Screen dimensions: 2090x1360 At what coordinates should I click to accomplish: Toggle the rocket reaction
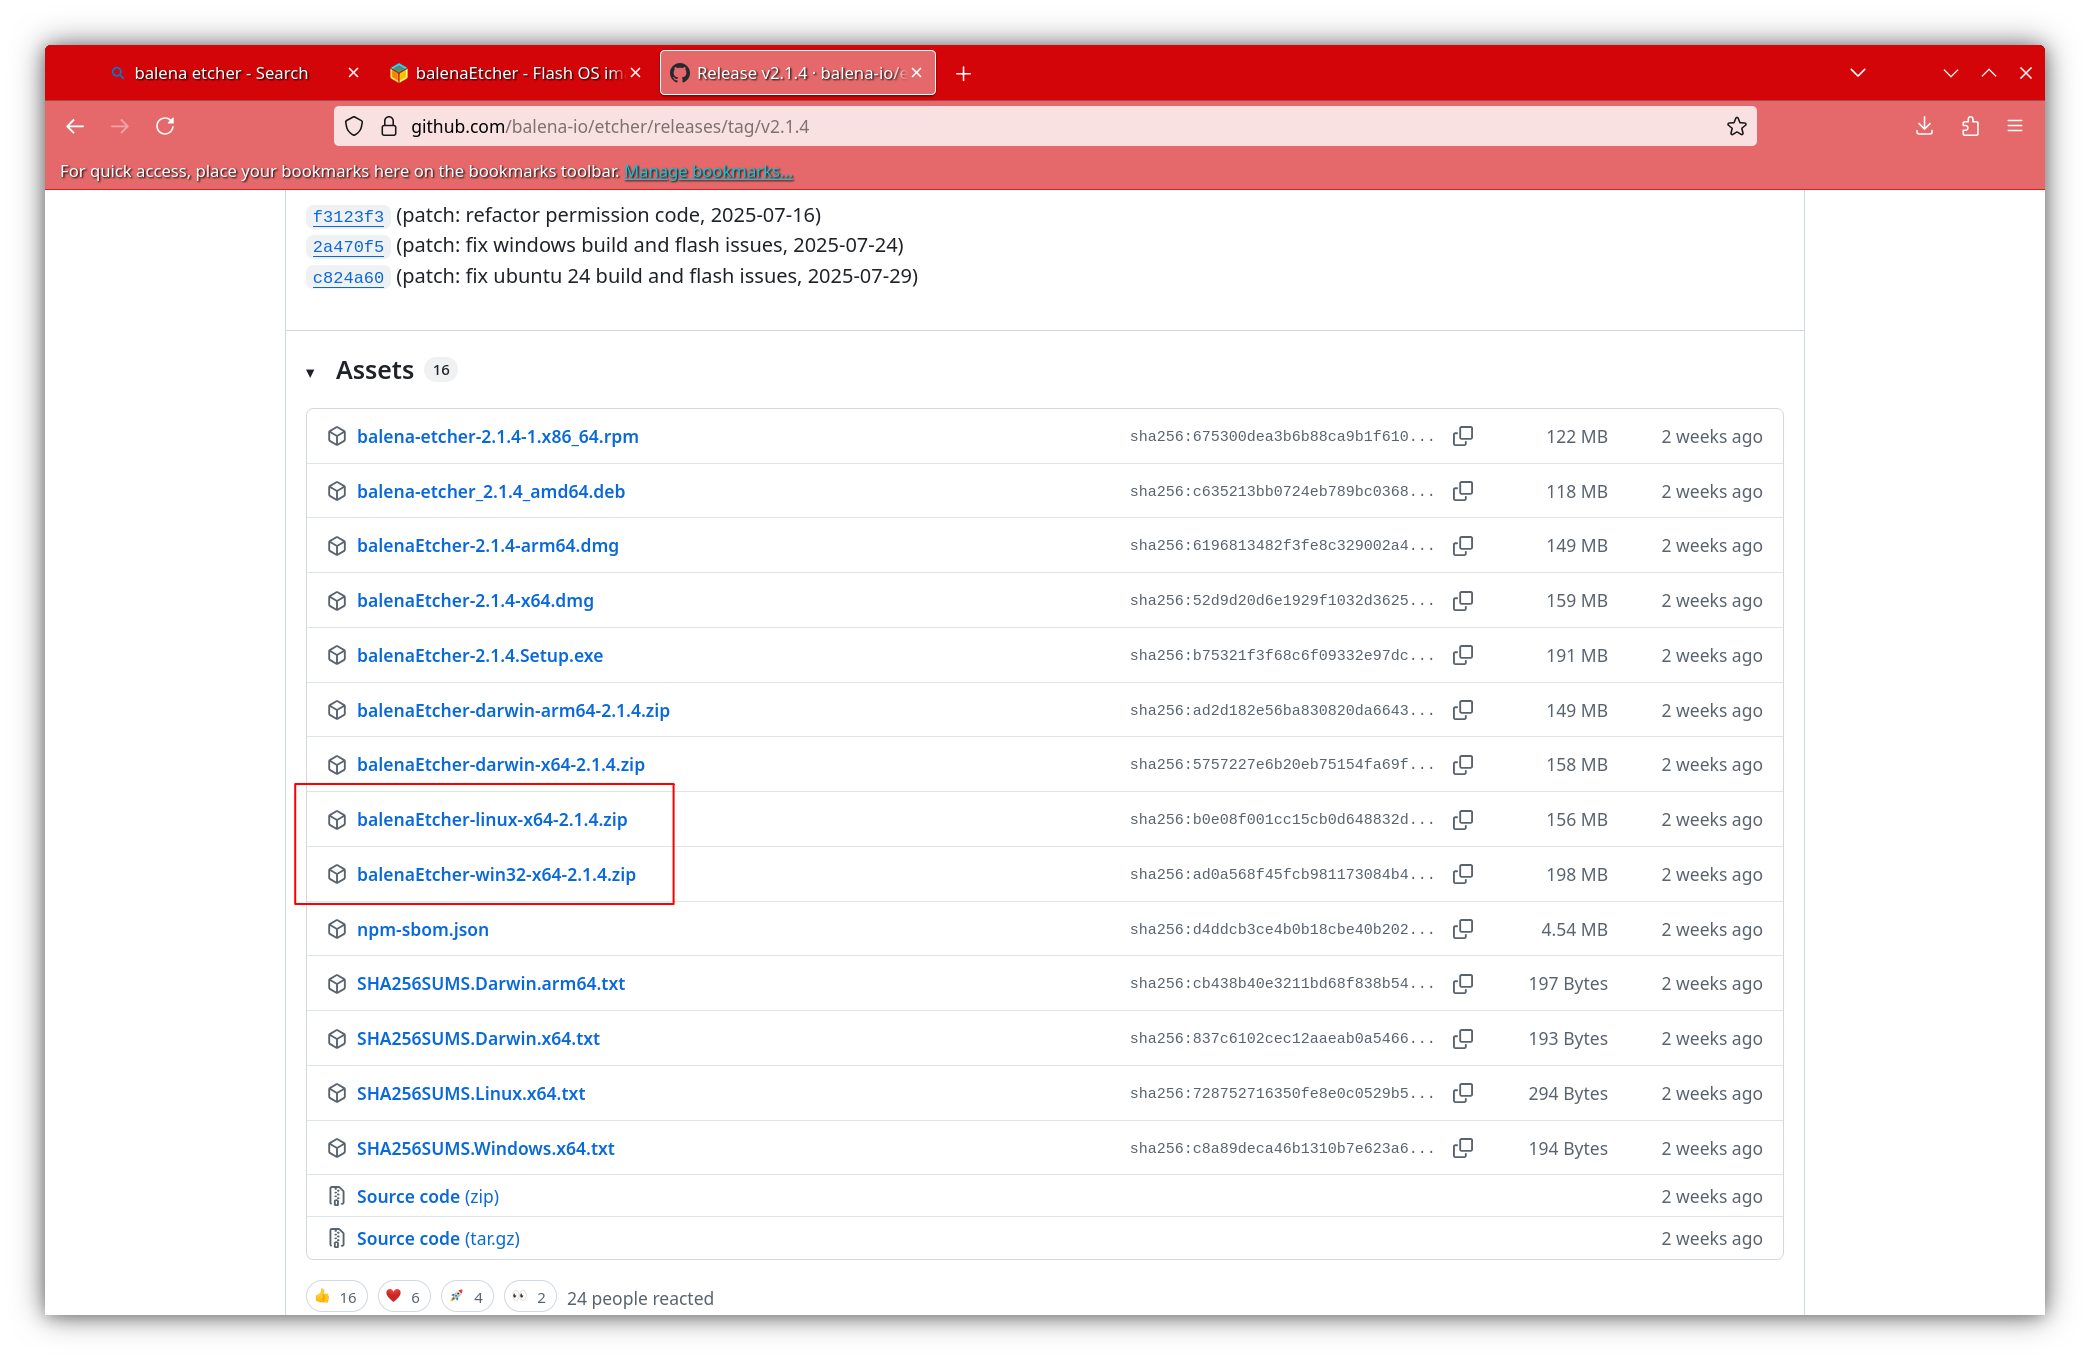tap(467, 1297)
